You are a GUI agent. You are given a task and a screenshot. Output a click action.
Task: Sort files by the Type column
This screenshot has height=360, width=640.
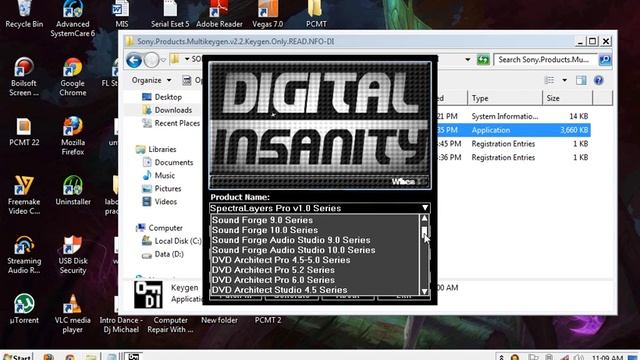(505, 98)
